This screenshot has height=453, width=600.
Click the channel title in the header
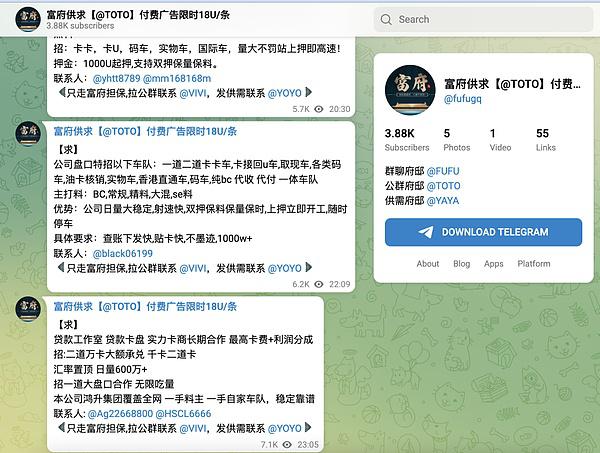point(138,15)
